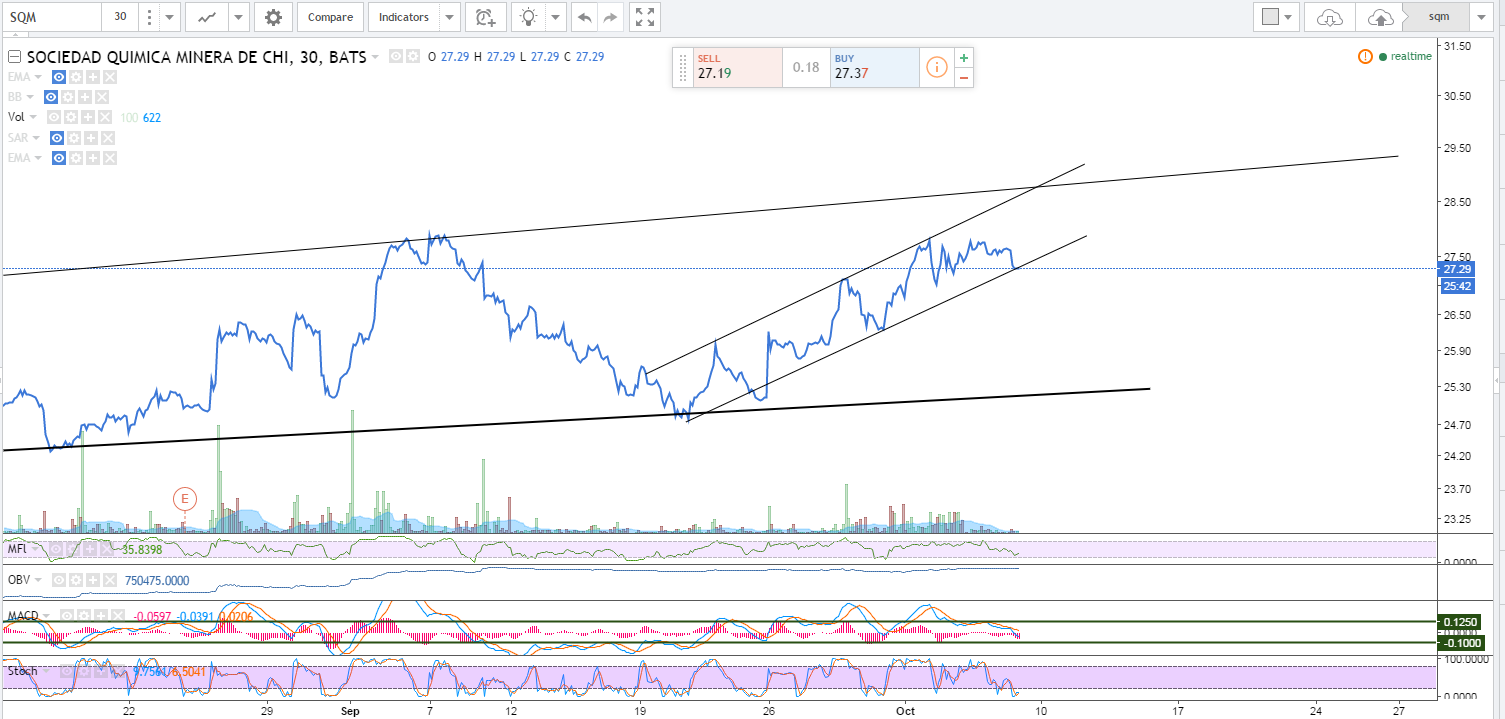The image size is (1505, 719).
Task: Select the line chart style icon
Action: 207,17
